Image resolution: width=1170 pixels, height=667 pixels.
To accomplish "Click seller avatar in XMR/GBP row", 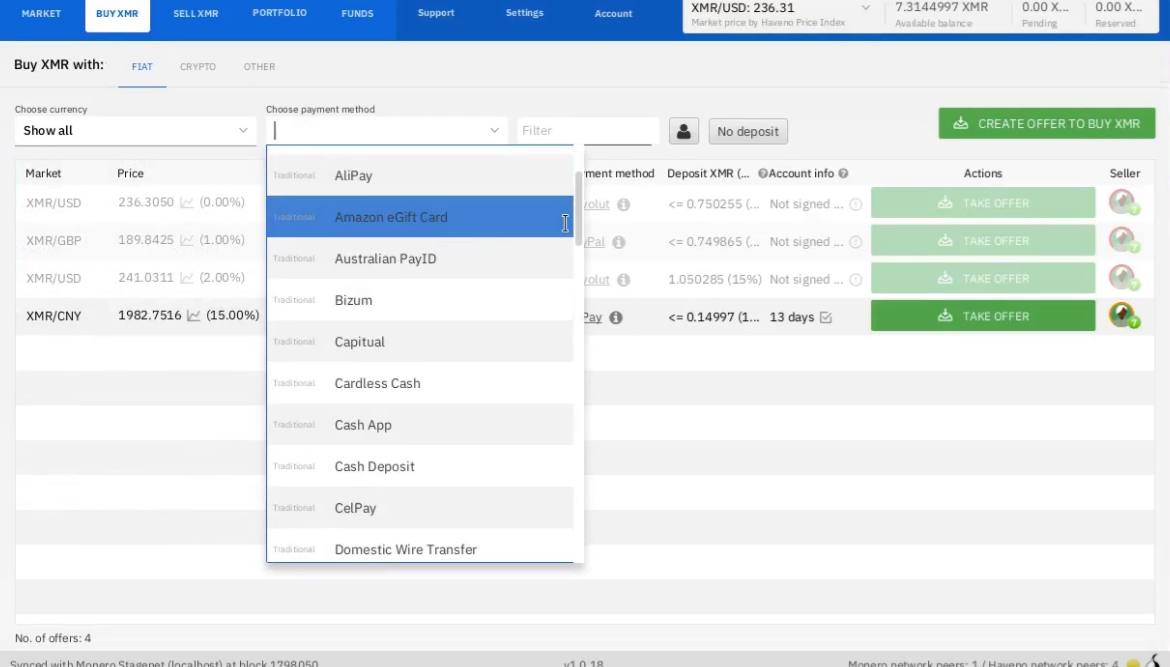I will tap(1124, 241).
